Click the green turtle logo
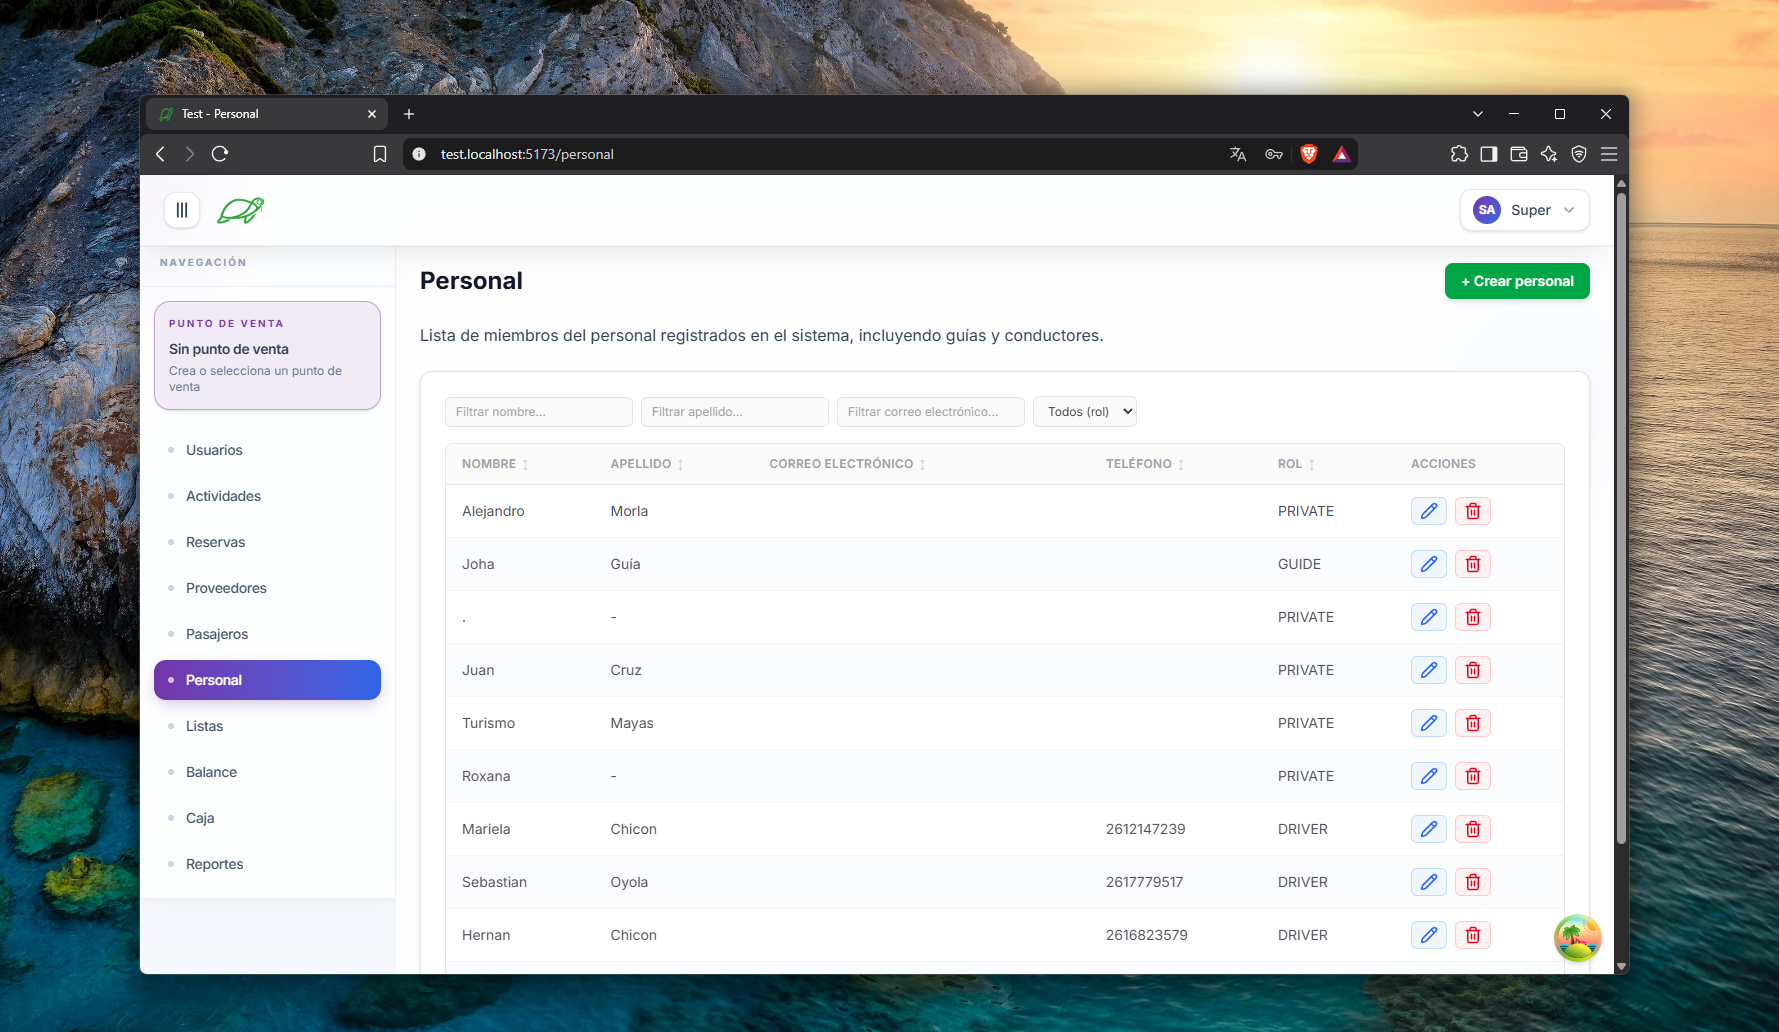 tap(240, 210)
